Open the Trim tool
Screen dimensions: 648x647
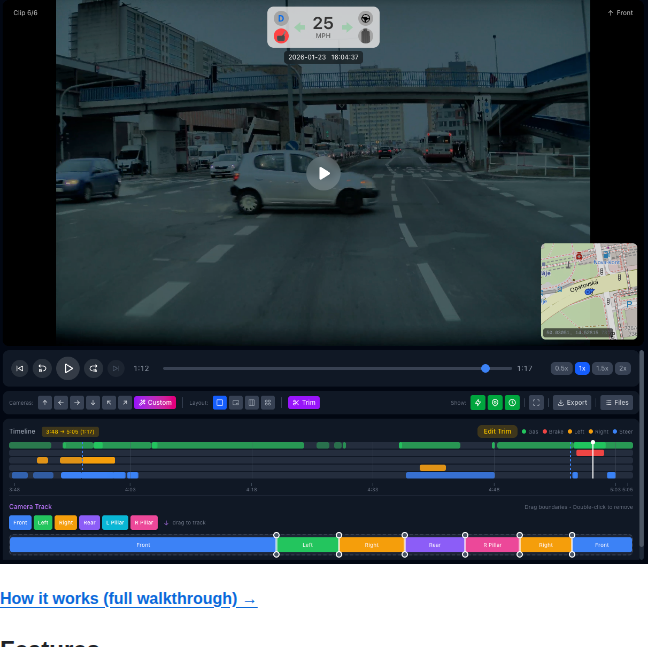click(x=304, y=402)
